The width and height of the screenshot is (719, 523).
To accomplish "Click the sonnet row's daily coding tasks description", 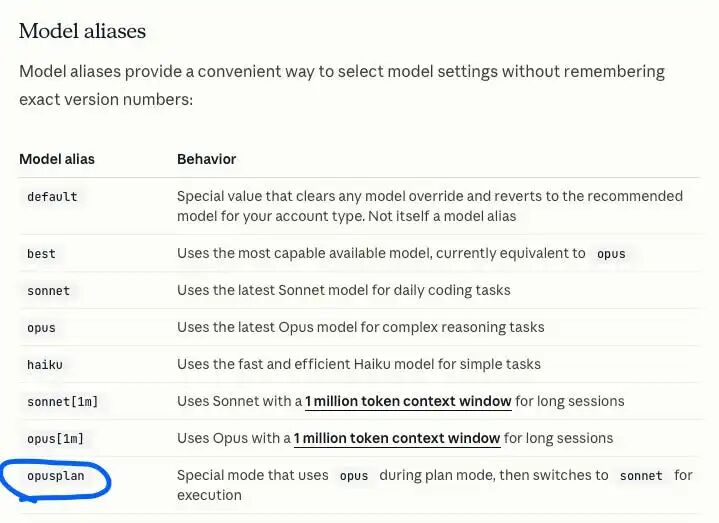I will pos(343,290).
